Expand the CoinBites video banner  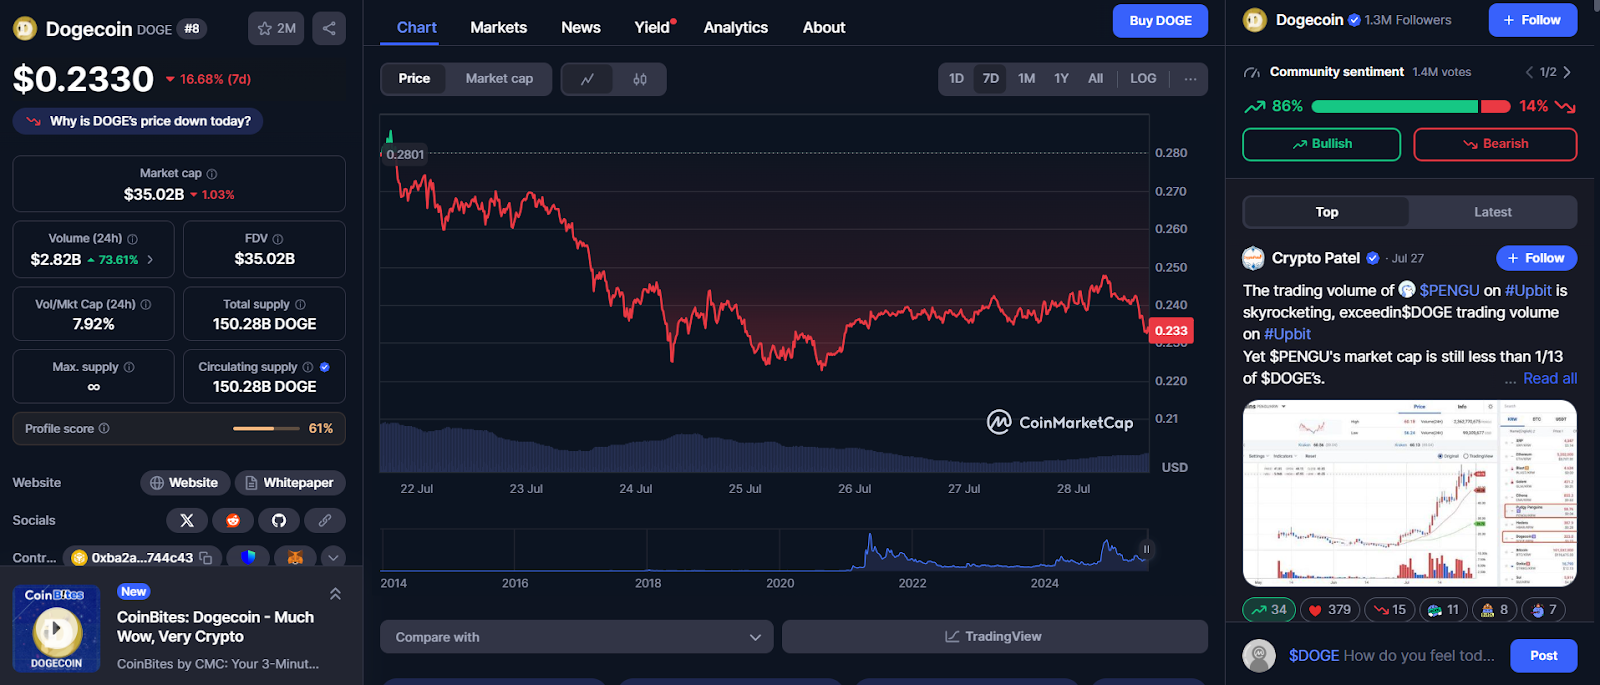click(x=335, y=594)
